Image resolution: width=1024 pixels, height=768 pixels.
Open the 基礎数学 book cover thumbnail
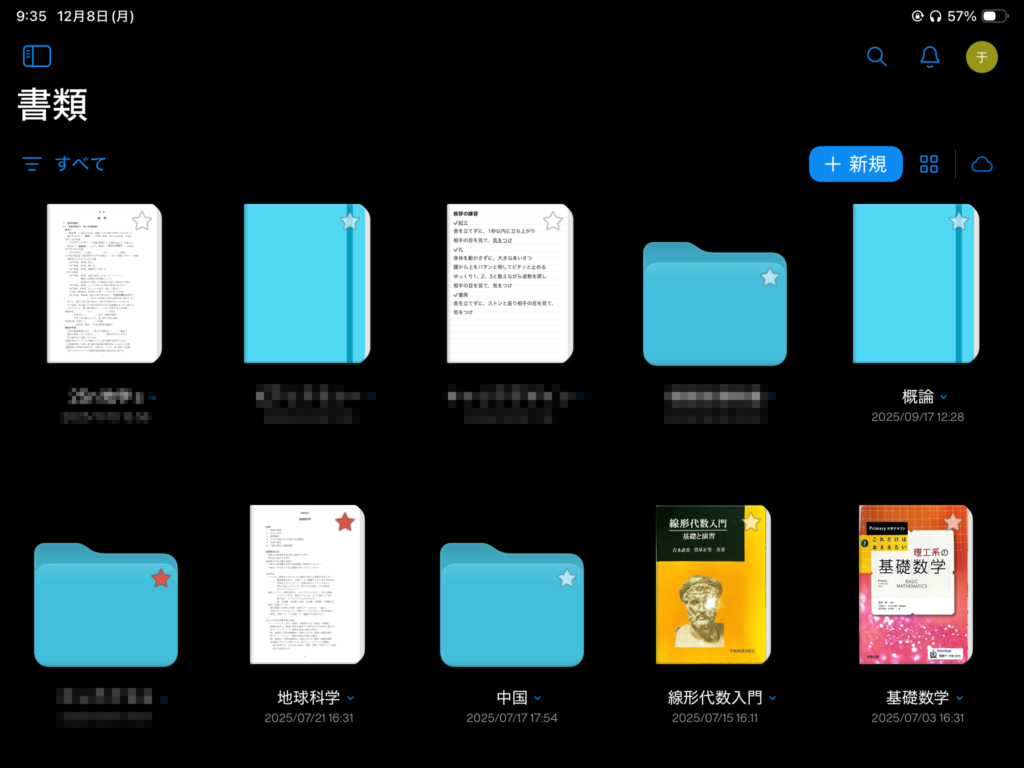(915, 585)
